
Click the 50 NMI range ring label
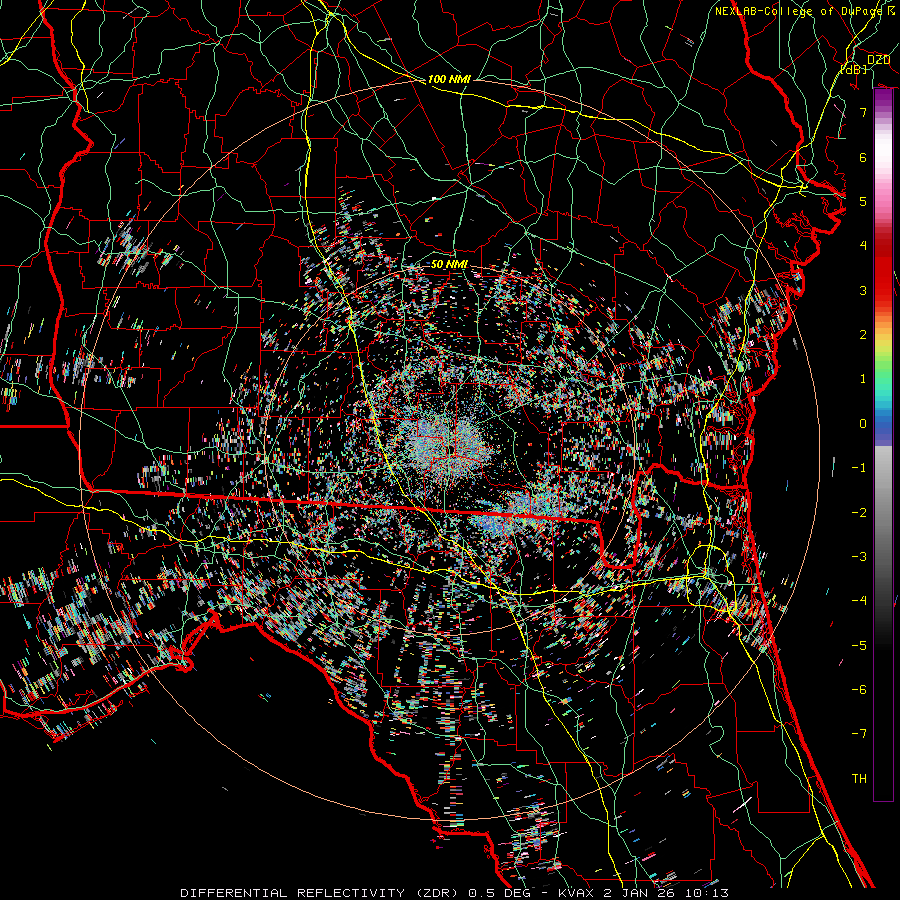coord(449,265)
